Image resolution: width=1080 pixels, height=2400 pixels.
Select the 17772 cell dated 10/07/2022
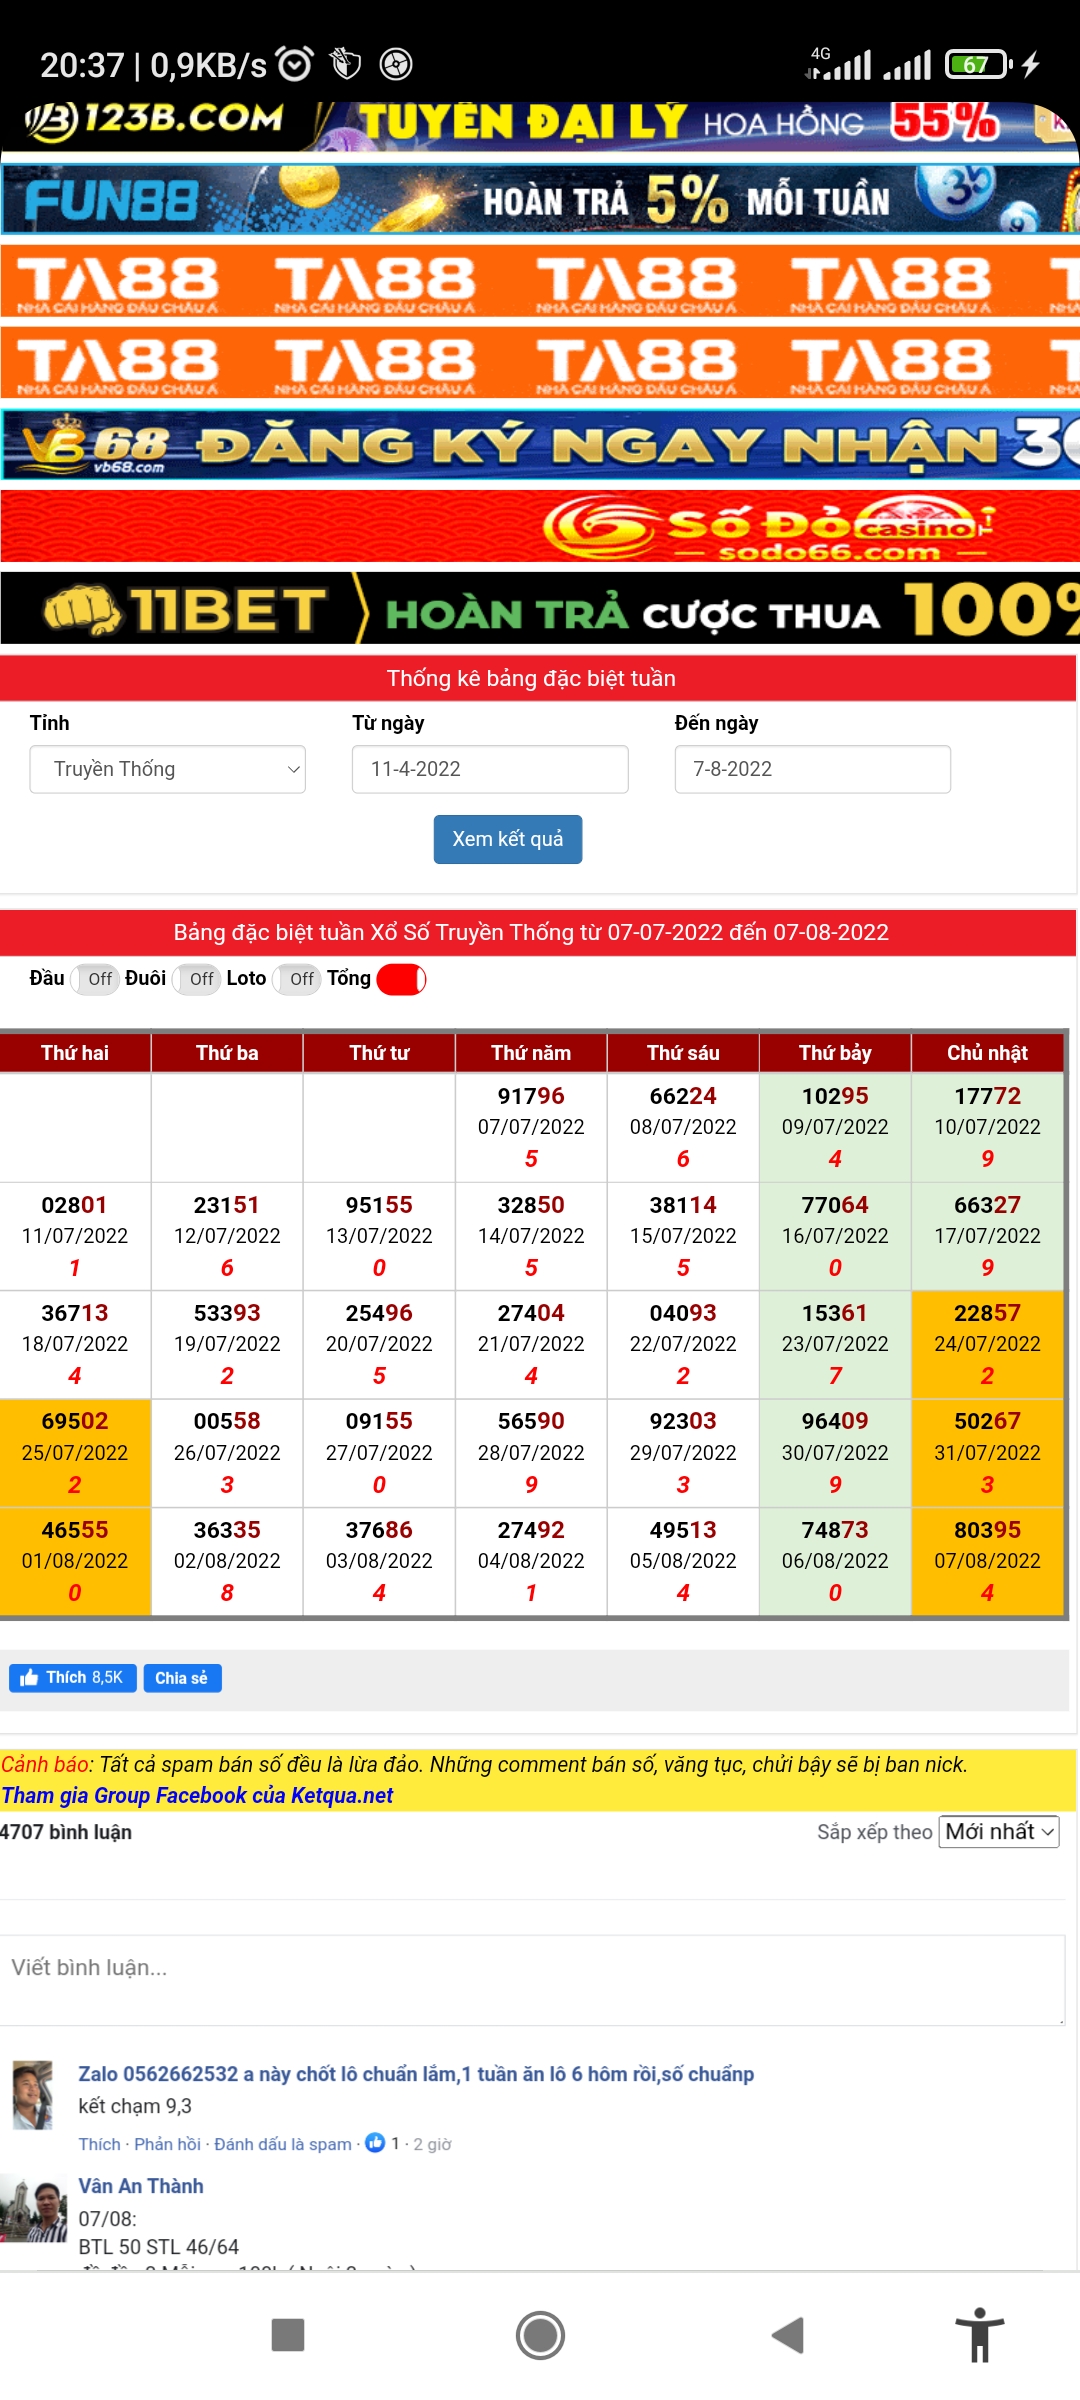coord(987,1127)
